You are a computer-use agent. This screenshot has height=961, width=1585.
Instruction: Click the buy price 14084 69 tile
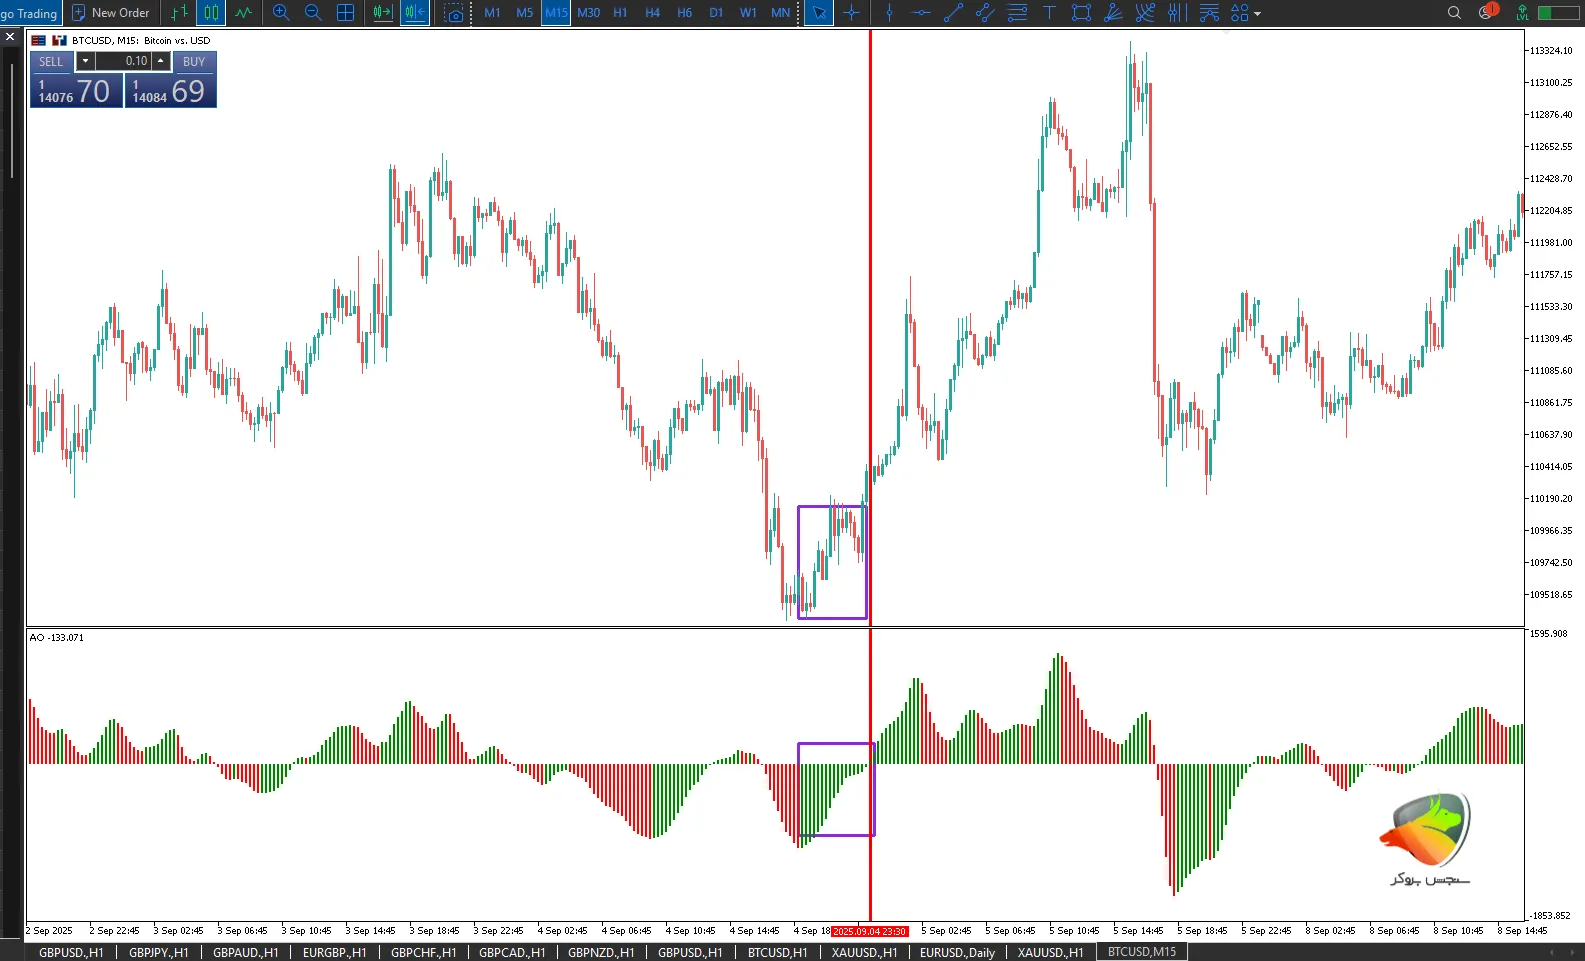click(x=170, y=91)
